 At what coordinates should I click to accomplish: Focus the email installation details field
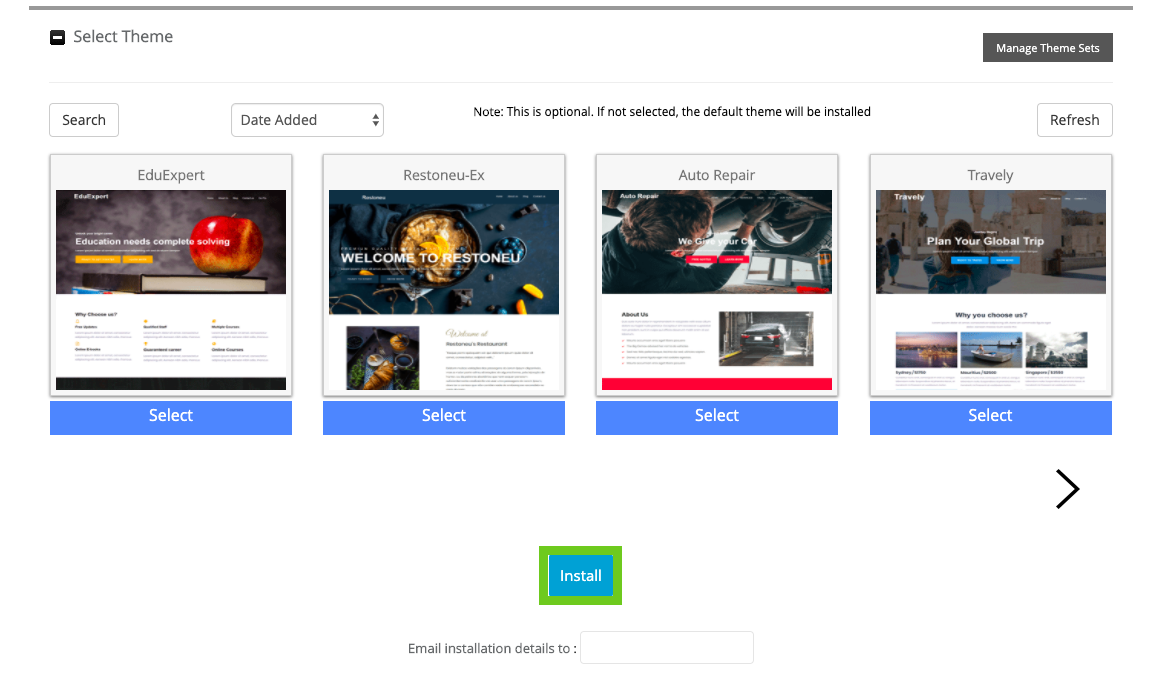[x=666, y=648]
